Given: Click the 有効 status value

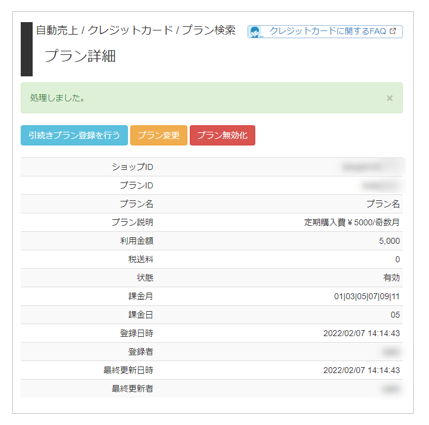Looking at the screenshot, I should 392,278.
